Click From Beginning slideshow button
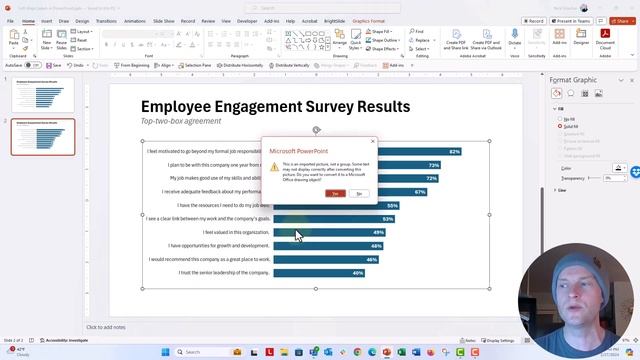 point(131,65)
